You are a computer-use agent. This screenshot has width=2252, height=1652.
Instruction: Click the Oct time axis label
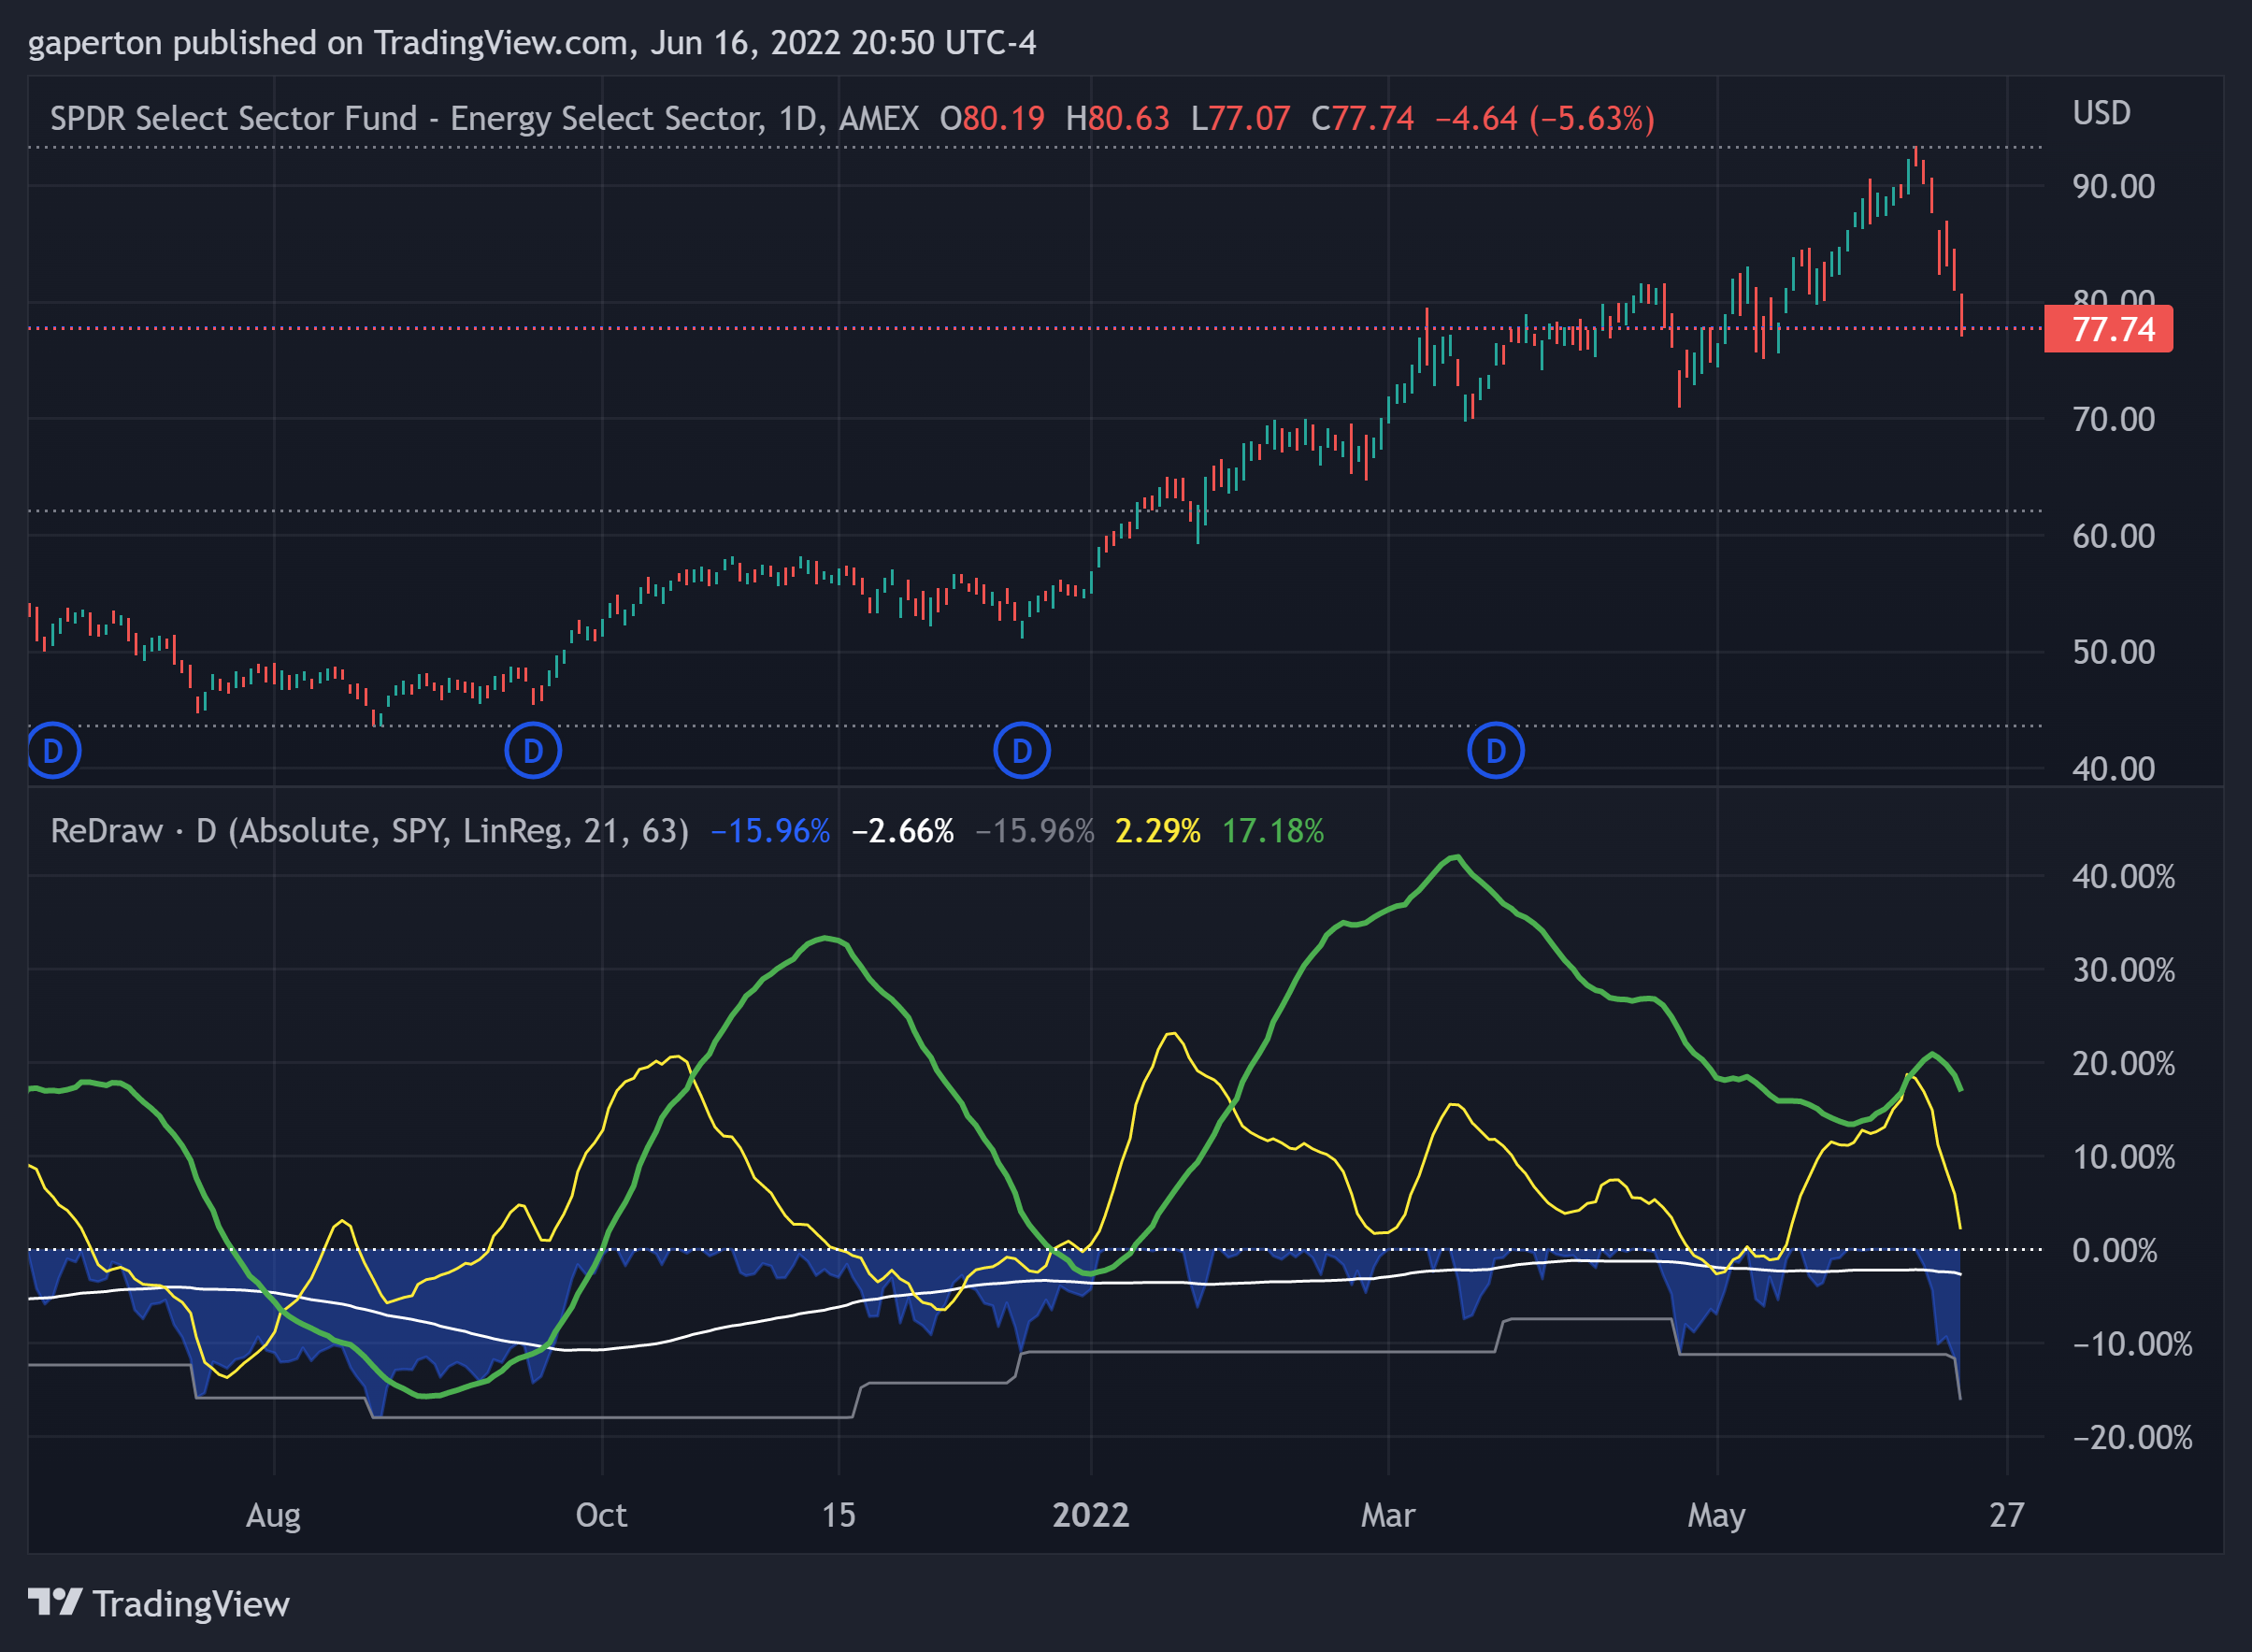(601, 1515)
